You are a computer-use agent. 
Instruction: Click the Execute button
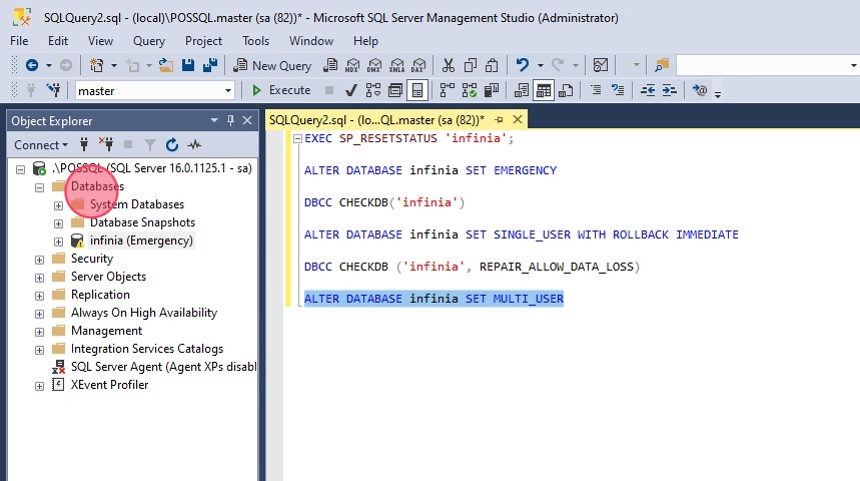coord(281,90)
